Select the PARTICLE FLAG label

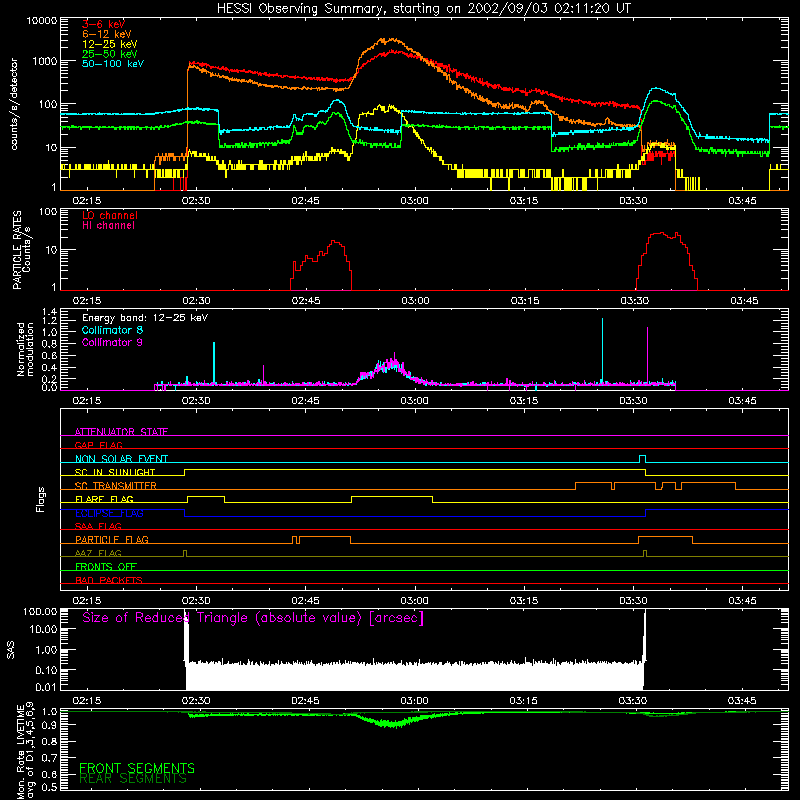coord(112,539)
